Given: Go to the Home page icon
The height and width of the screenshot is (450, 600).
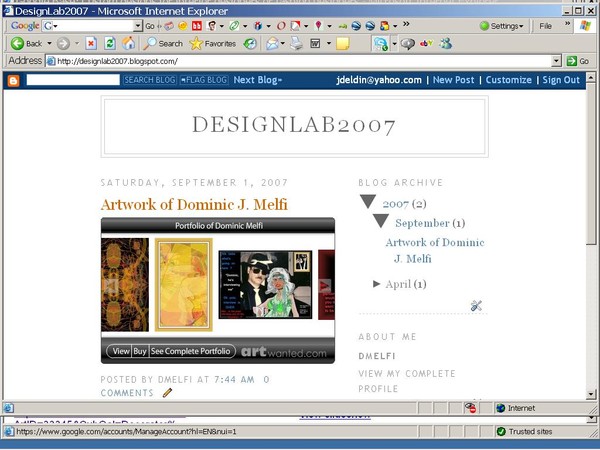Looking at the screenshot, I should (x=129, y=44).
